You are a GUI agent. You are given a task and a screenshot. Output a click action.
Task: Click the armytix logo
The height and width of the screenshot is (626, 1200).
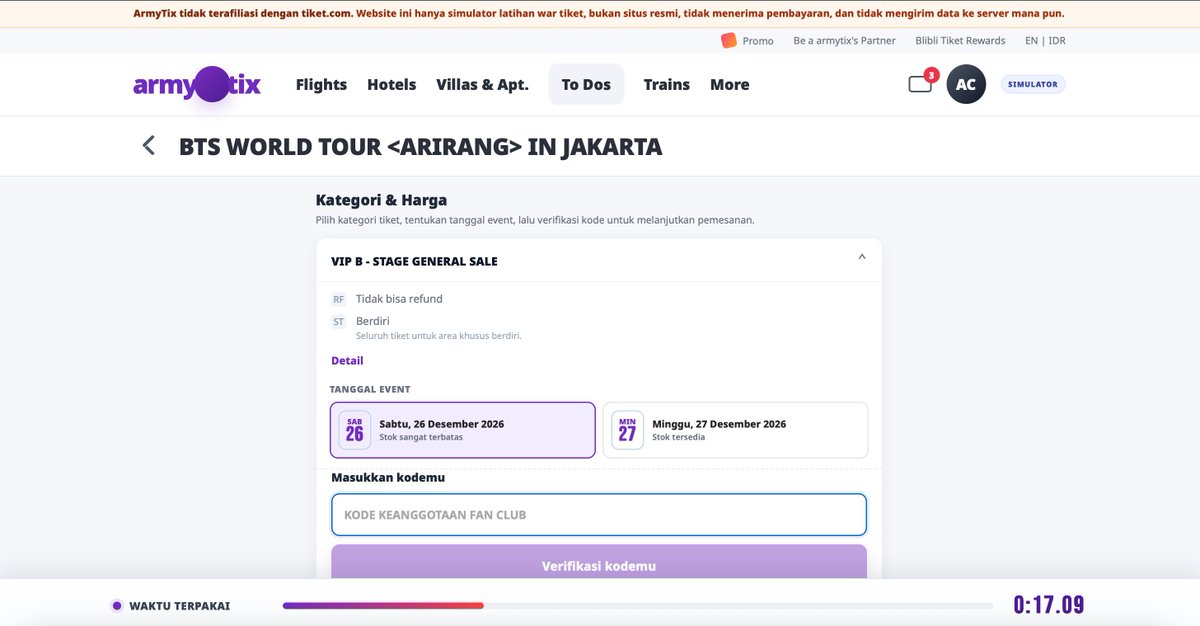tap(197, 85)
